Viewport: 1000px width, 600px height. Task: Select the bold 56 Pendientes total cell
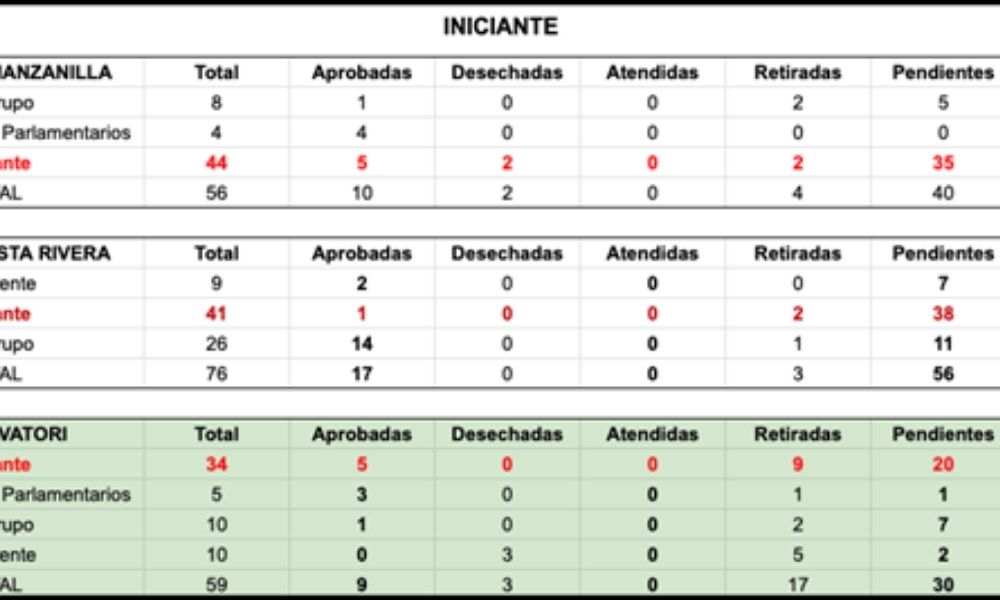coord(943,374)
